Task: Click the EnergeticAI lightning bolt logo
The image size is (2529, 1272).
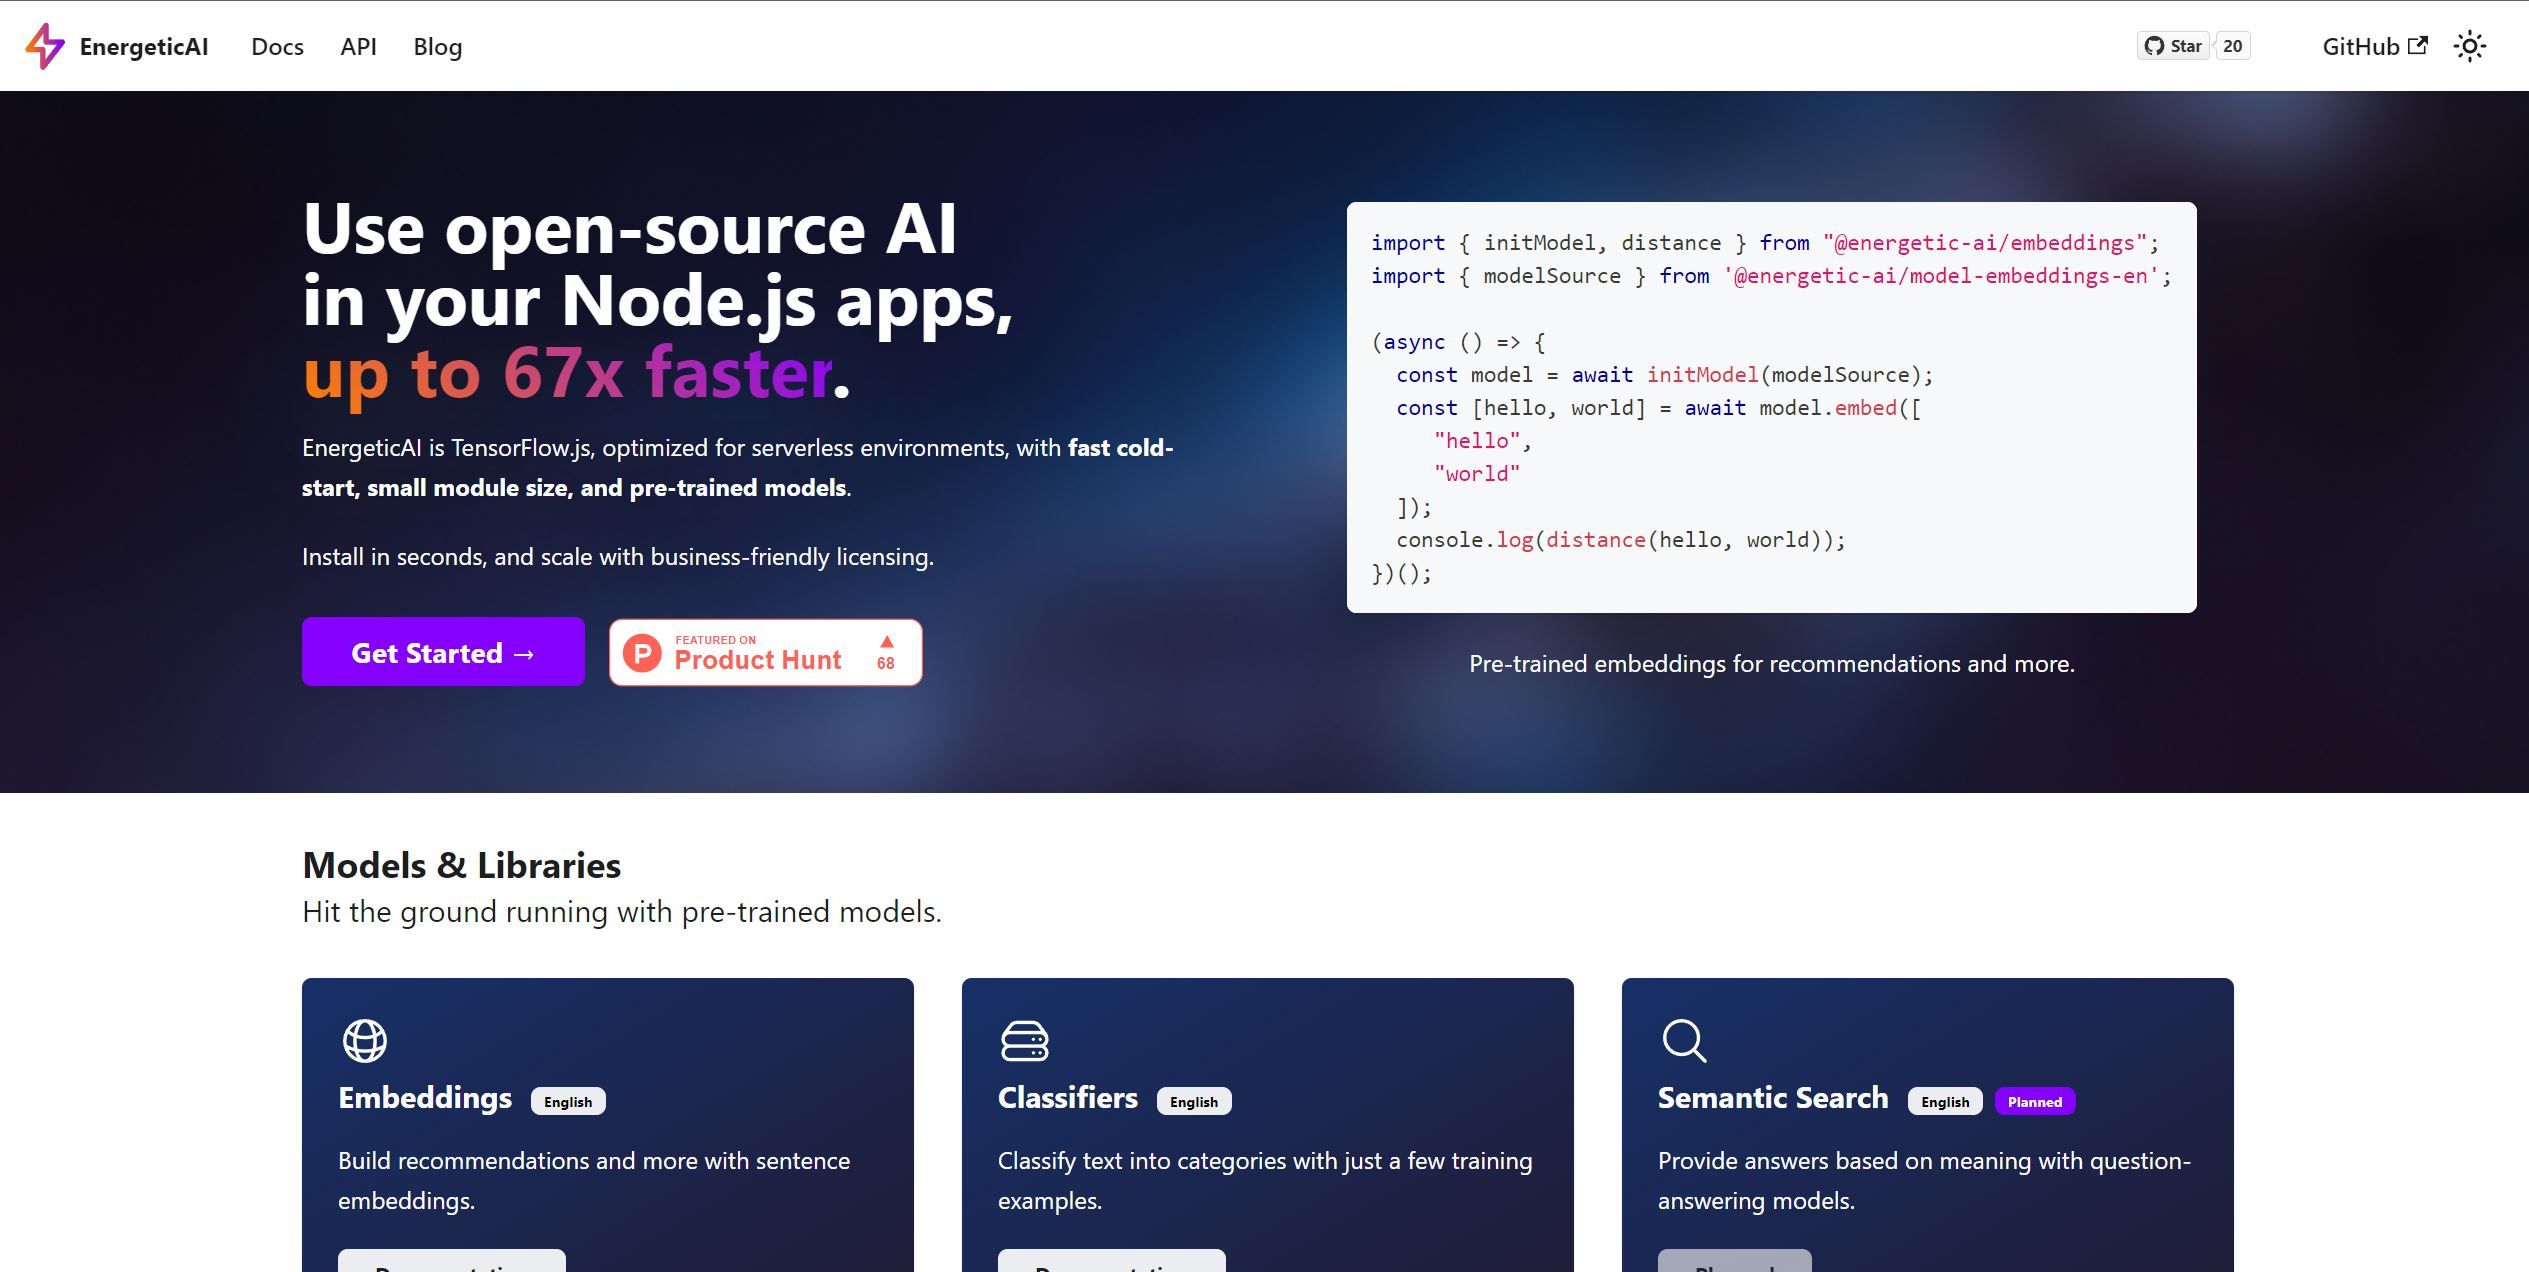Action: pyautogui.click(x=45, y=46)
